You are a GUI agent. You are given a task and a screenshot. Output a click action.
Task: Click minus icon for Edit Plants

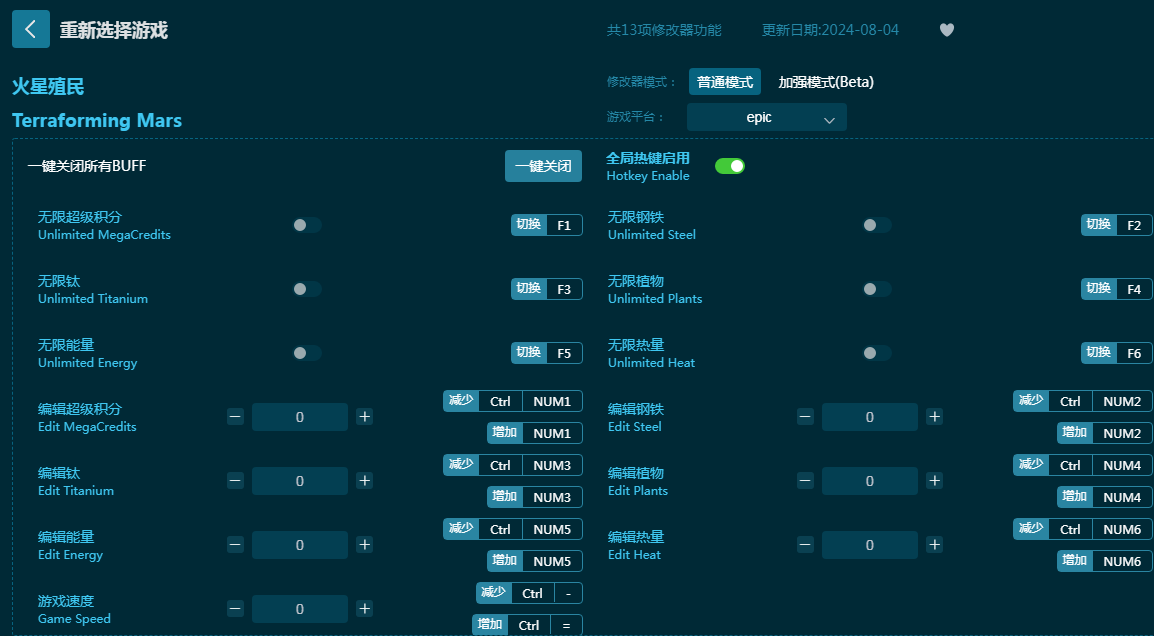(x=805, y=481)
